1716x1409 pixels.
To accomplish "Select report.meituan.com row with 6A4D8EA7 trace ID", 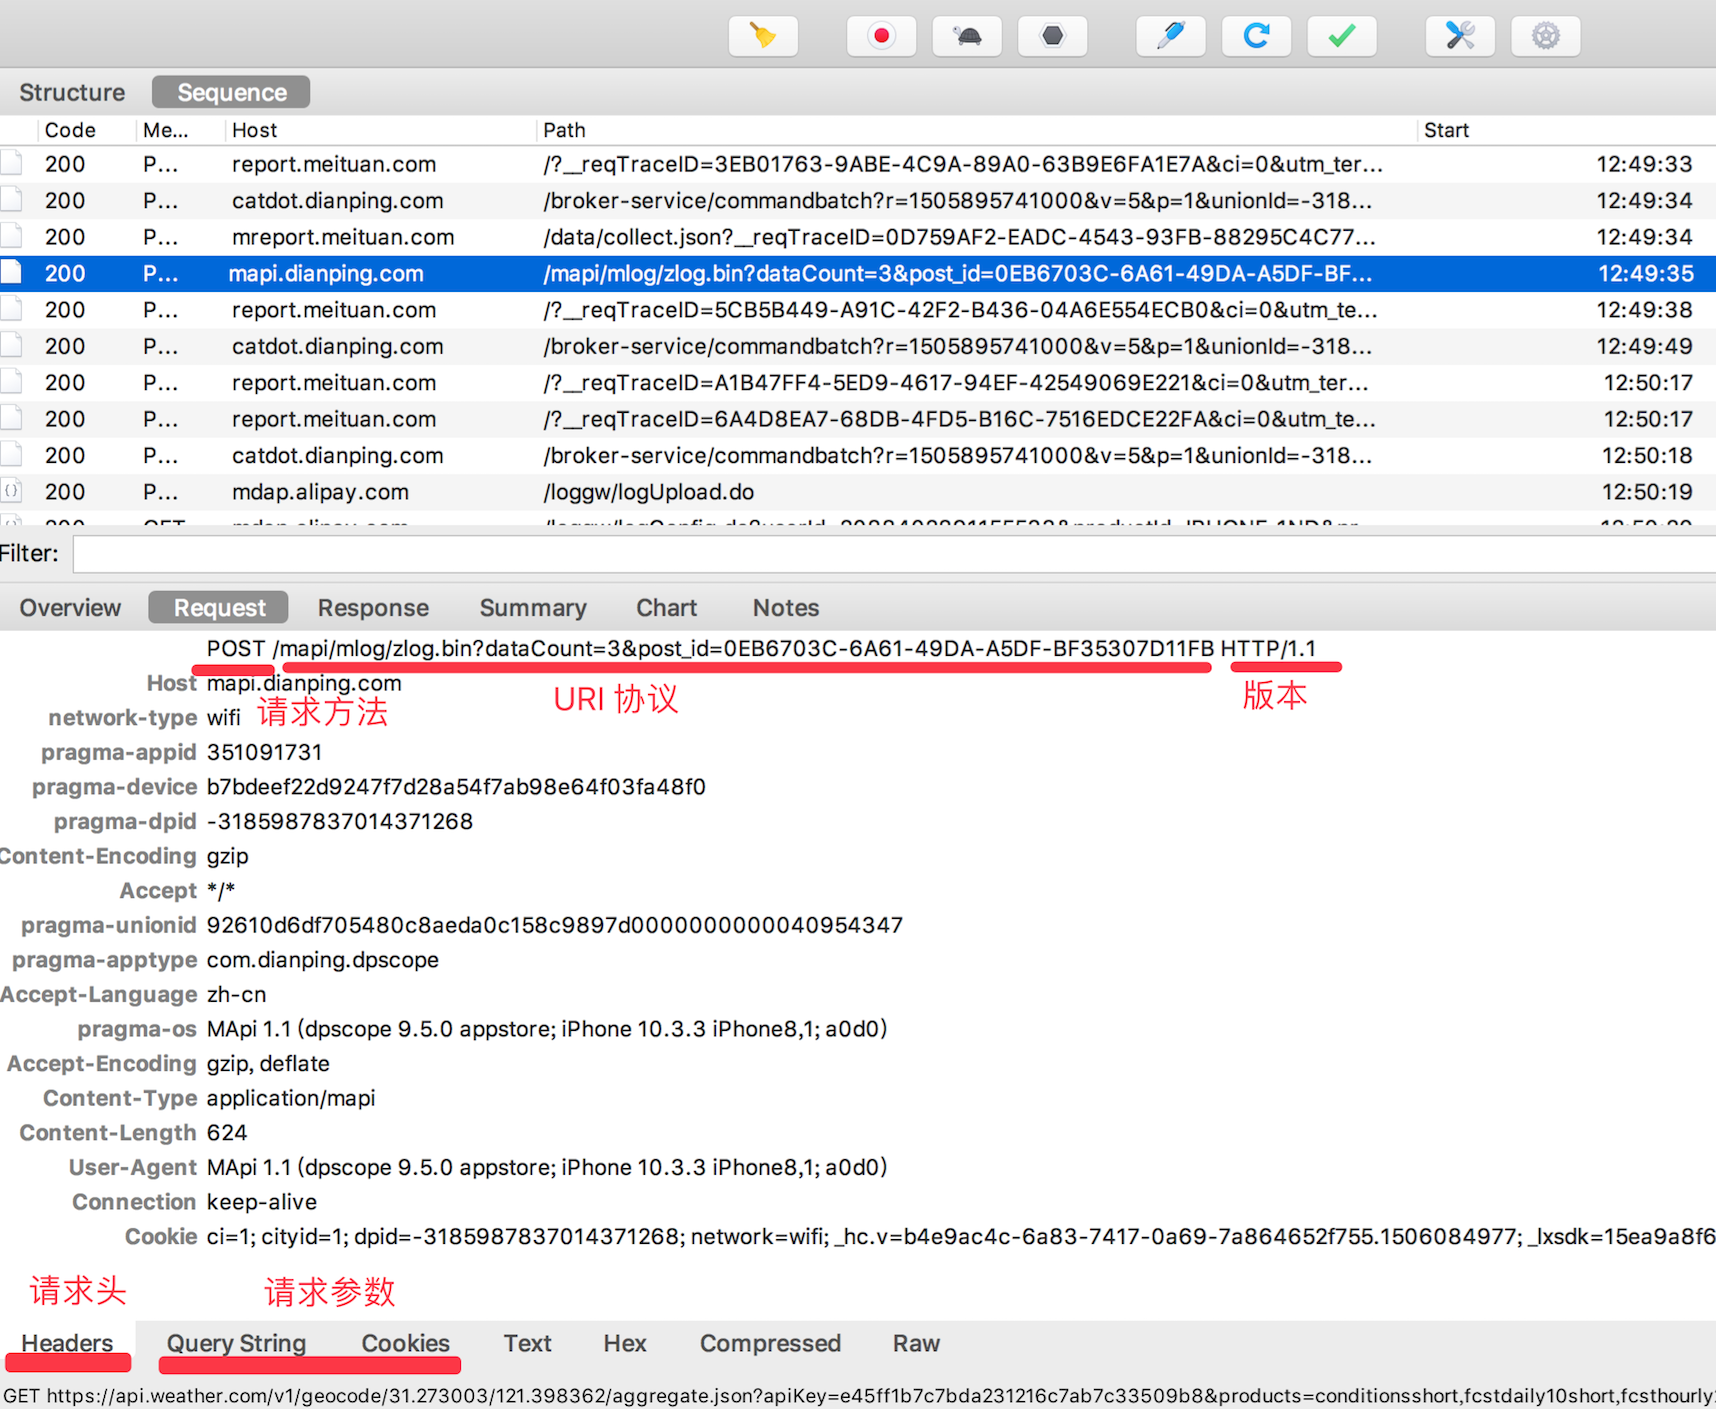I will tap(858, 419).
